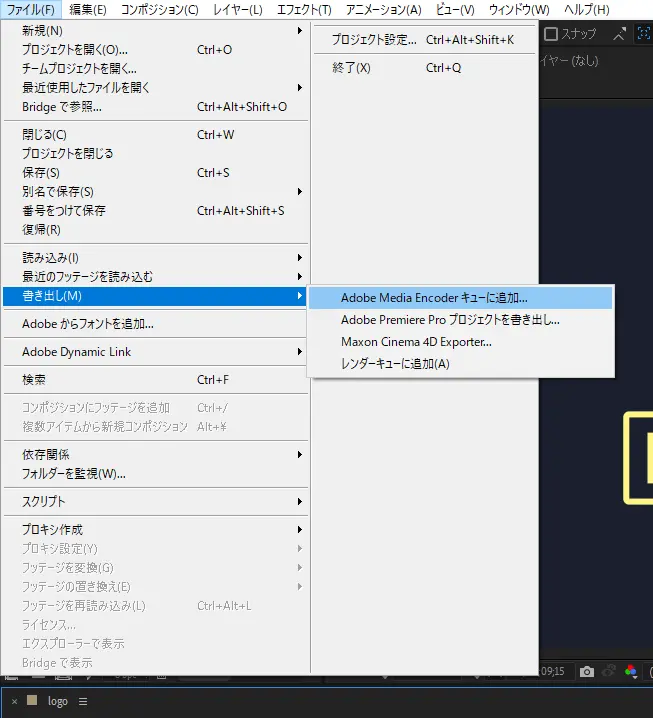Open the logo panel hamburger menu
This screenshot has width=653, height=718.
(83, 702)
